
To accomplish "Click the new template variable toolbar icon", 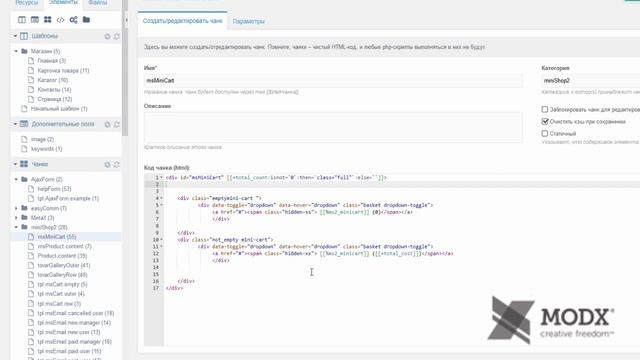I will [35, 20].
